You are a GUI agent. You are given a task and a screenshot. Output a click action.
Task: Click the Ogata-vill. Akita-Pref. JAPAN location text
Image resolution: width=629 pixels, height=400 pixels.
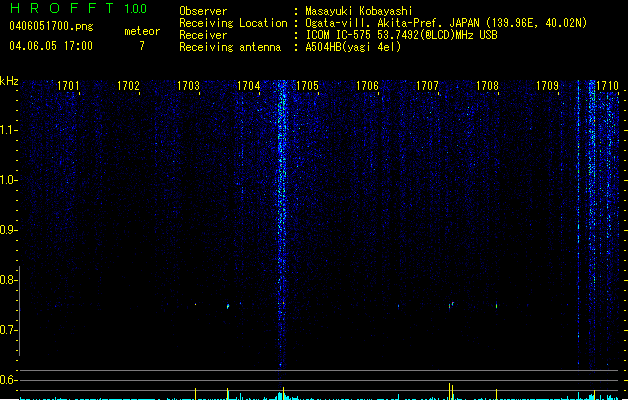pos(446,23)
